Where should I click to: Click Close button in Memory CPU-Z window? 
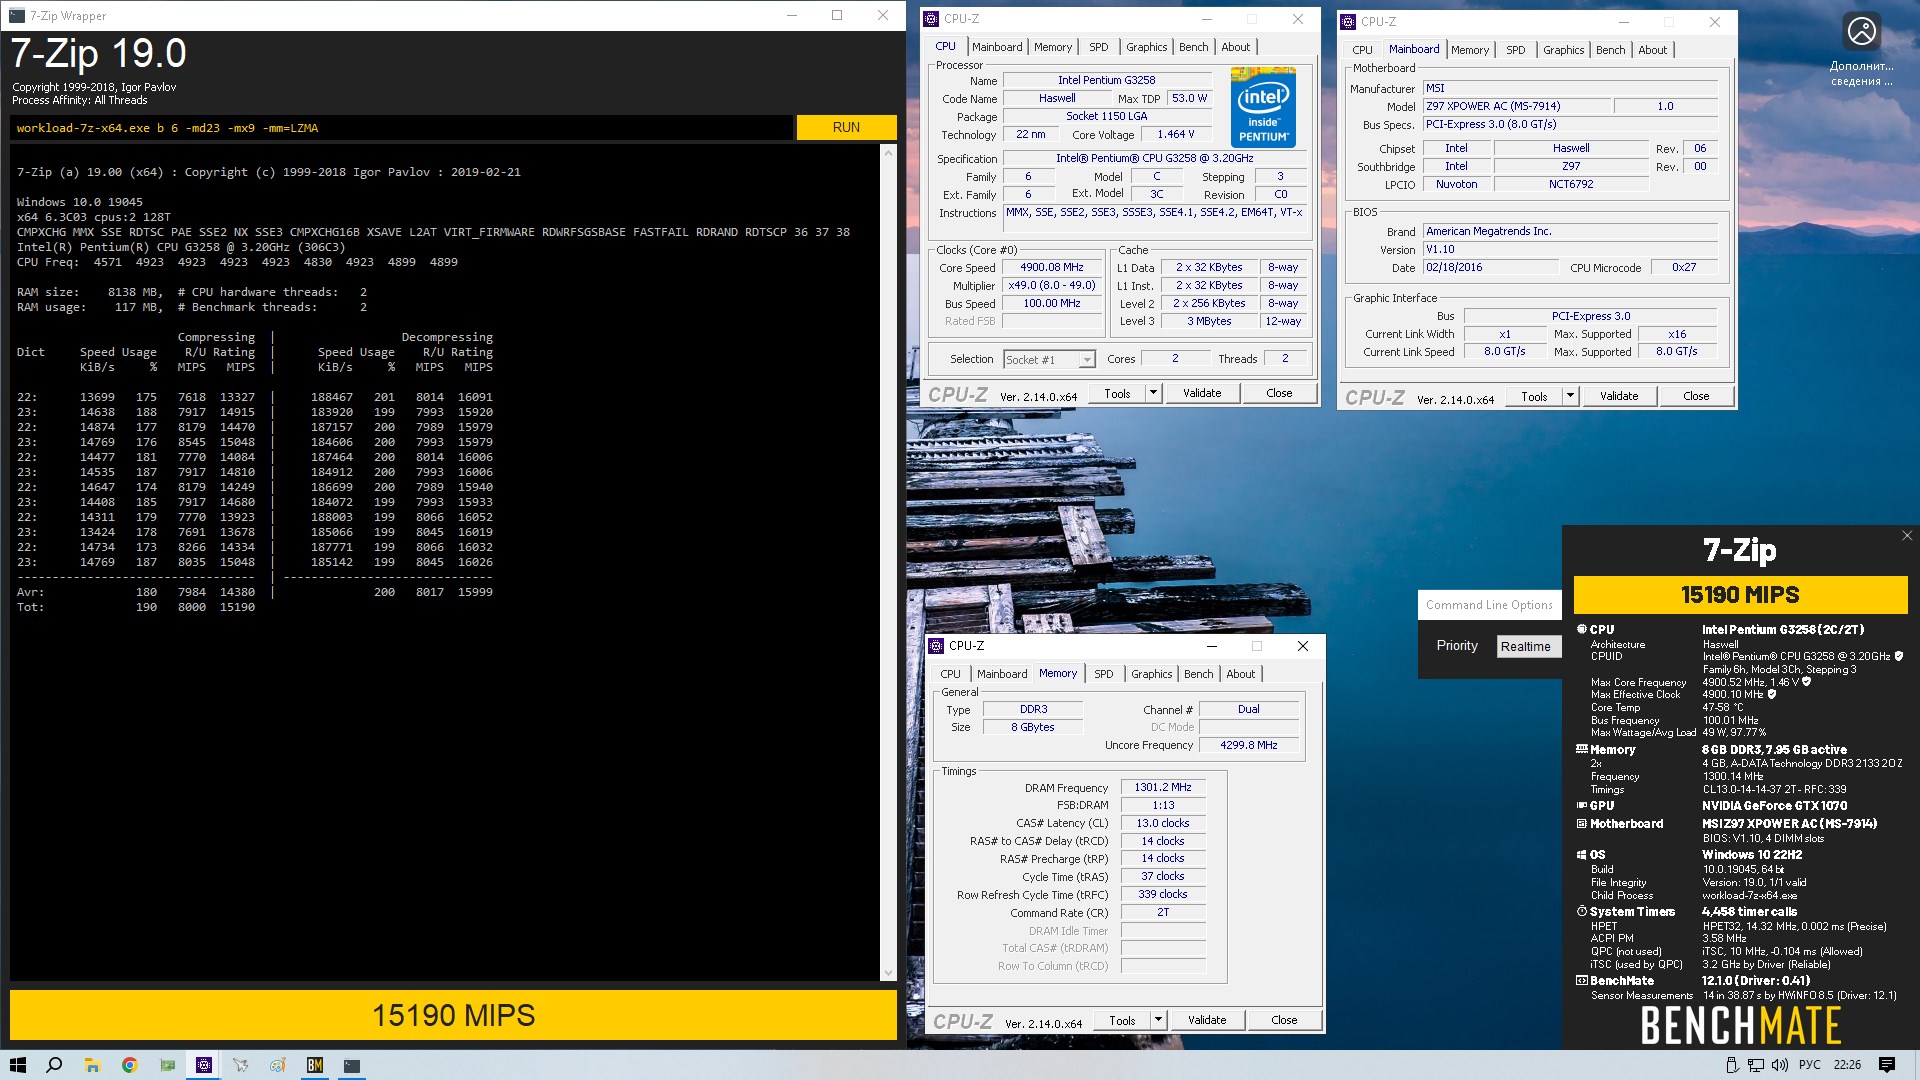1284,1020
